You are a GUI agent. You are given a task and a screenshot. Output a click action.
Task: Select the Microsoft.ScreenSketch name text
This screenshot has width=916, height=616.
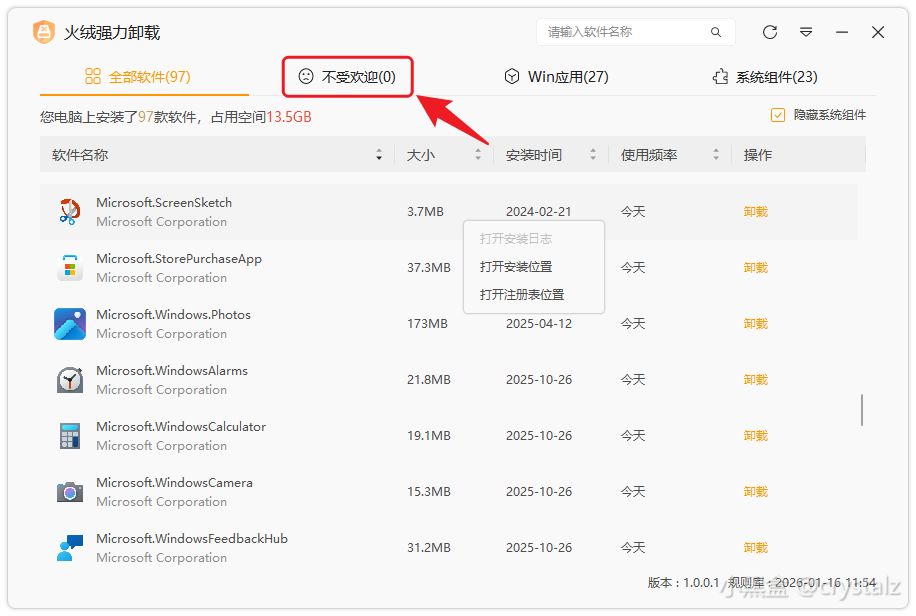click(164, 203)
